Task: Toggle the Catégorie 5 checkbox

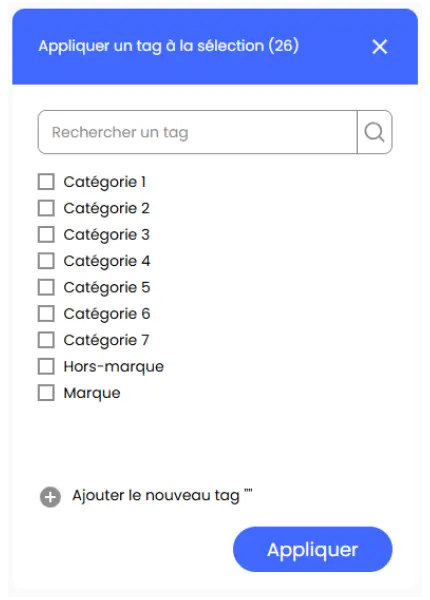Action: (x=46, y=287)
